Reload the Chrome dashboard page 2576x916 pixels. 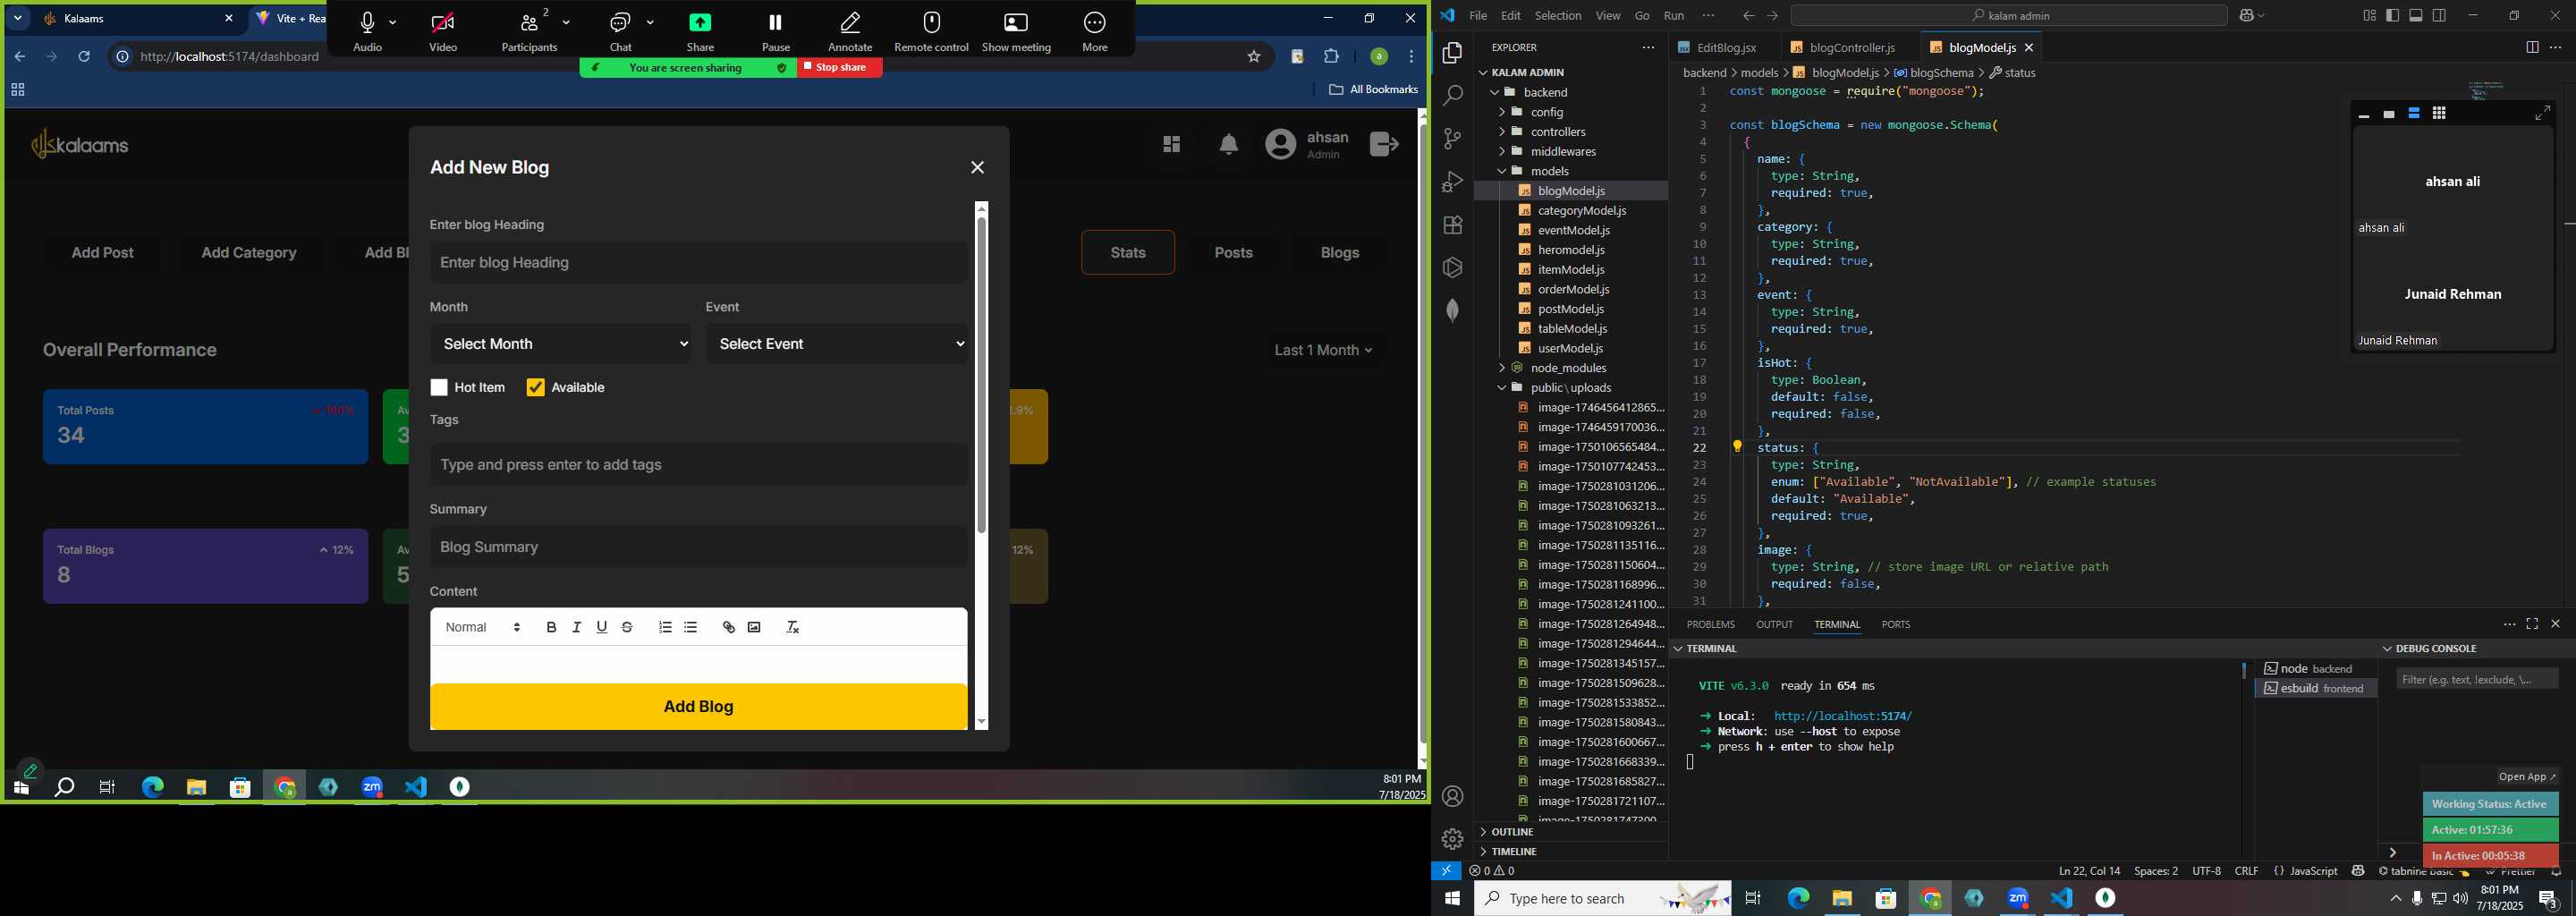[85, 57]
